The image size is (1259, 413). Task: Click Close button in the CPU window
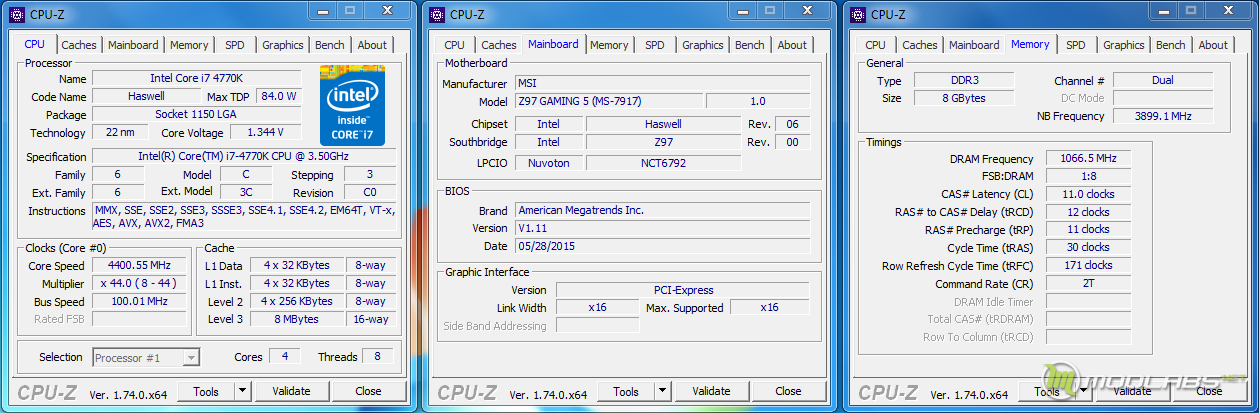368,391
